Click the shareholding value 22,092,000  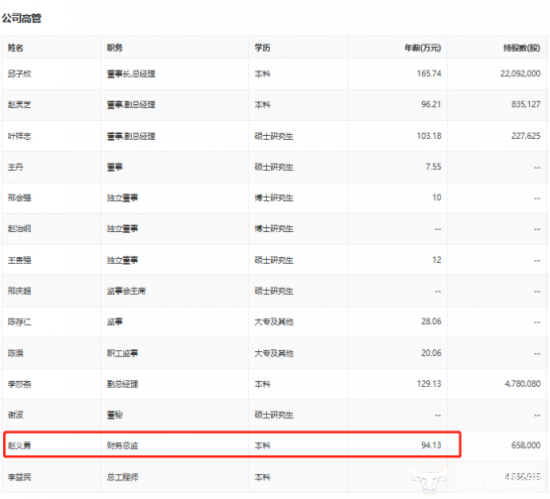(520, 73)
